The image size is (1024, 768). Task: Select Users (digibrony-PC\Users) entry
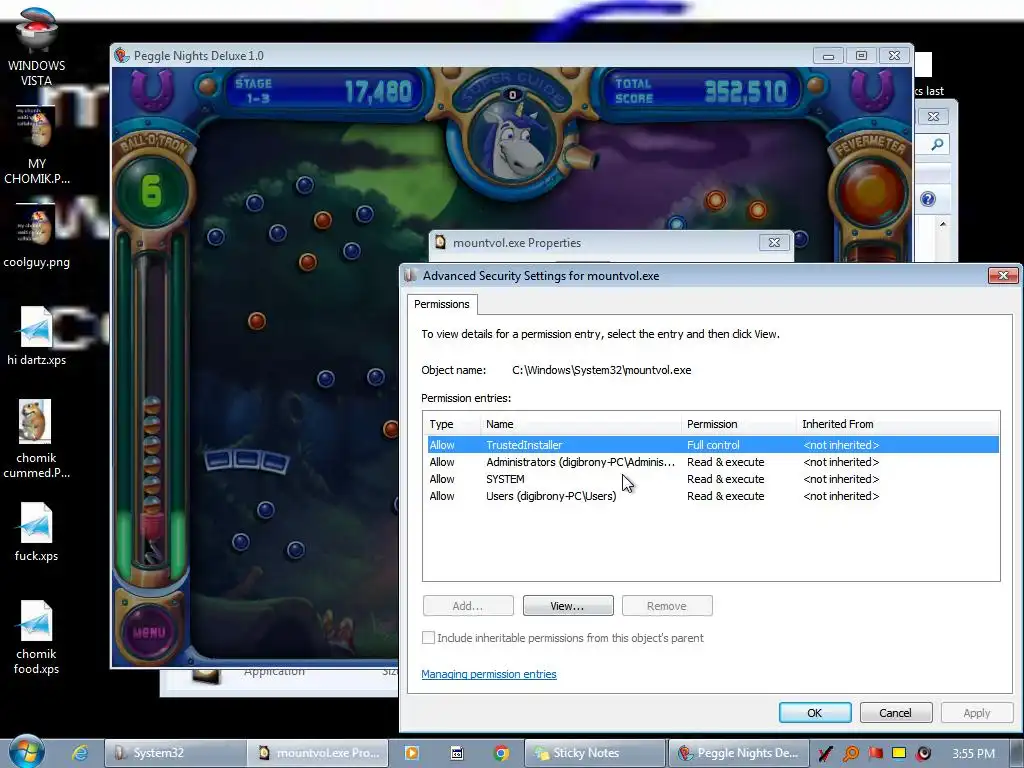(712, 496)
